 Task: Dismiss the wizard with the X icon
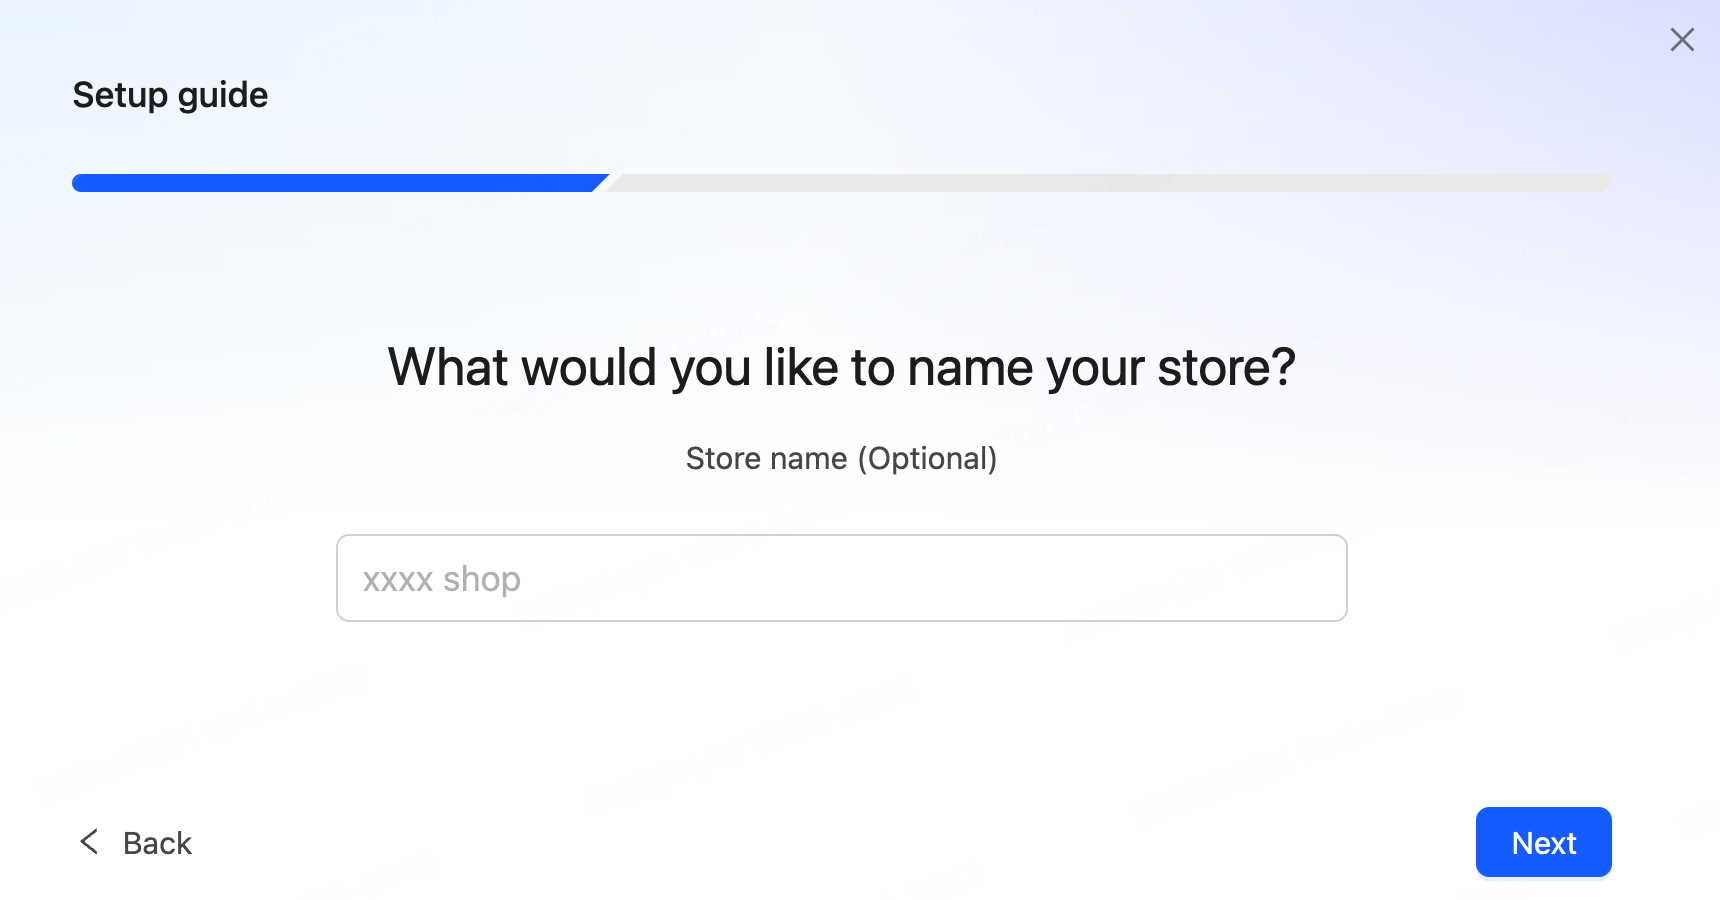(1682, 40)
